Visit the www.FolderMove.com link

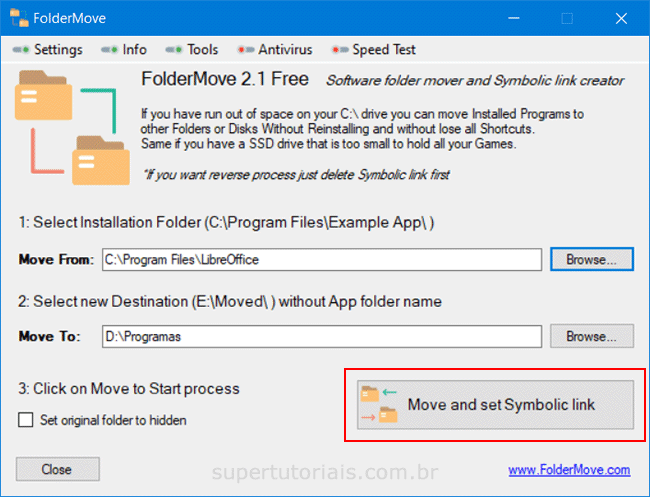tap(568, 469)
